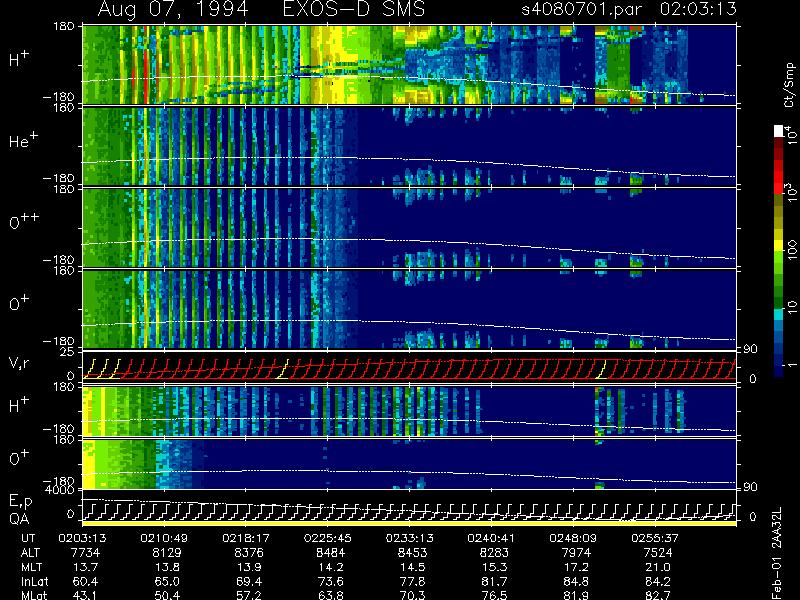Click the InLat value '77.8'

pyautogui.click(x=412, y=581)
